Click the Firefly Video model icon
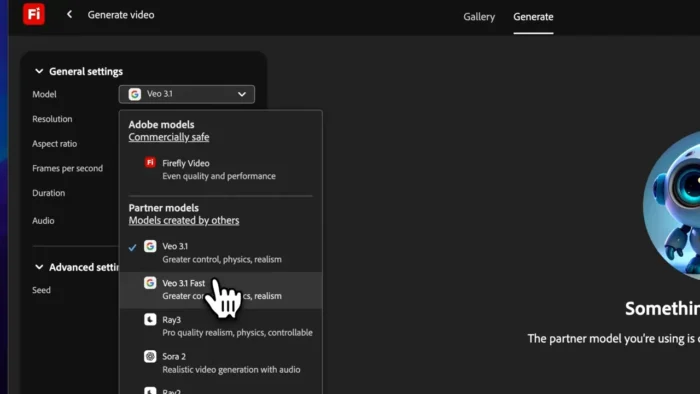This screenshot has height=394, width=700. coord(150,162)
